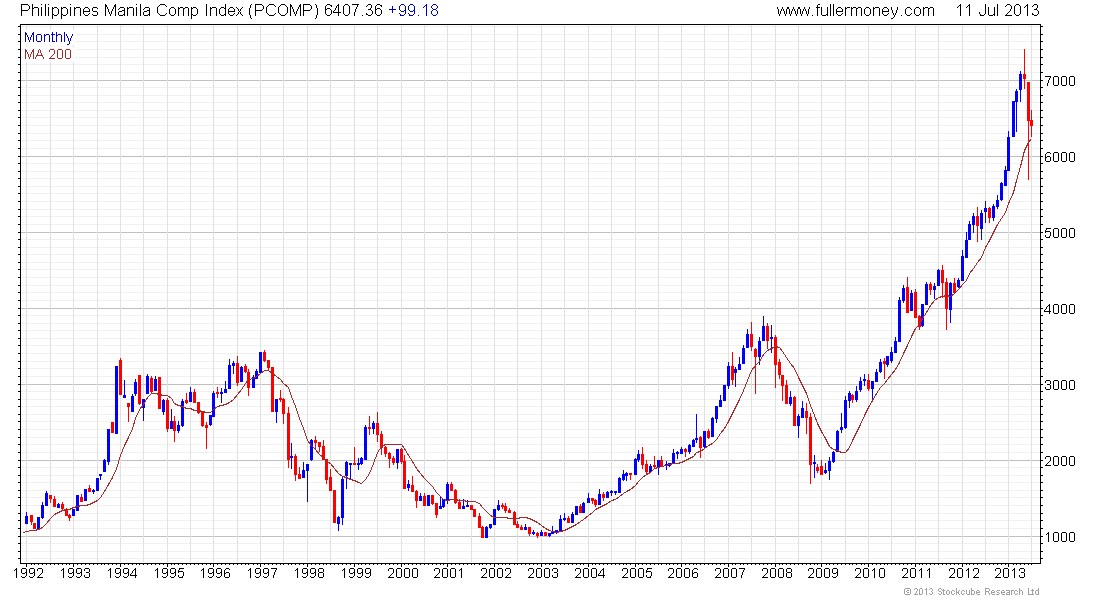This screenshot has height=600, width=1100.
Task: Click the 1995 x-axis label
Action: [168, 573]
